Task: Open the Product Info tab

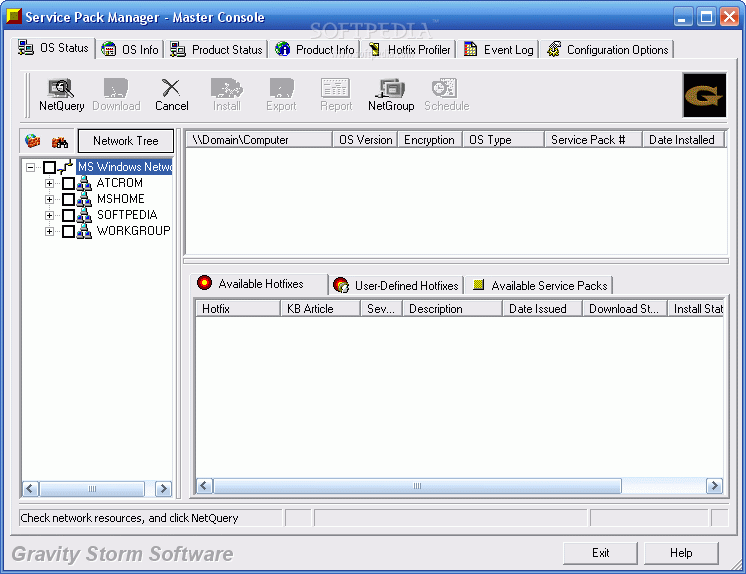Action: pos(315,49)
